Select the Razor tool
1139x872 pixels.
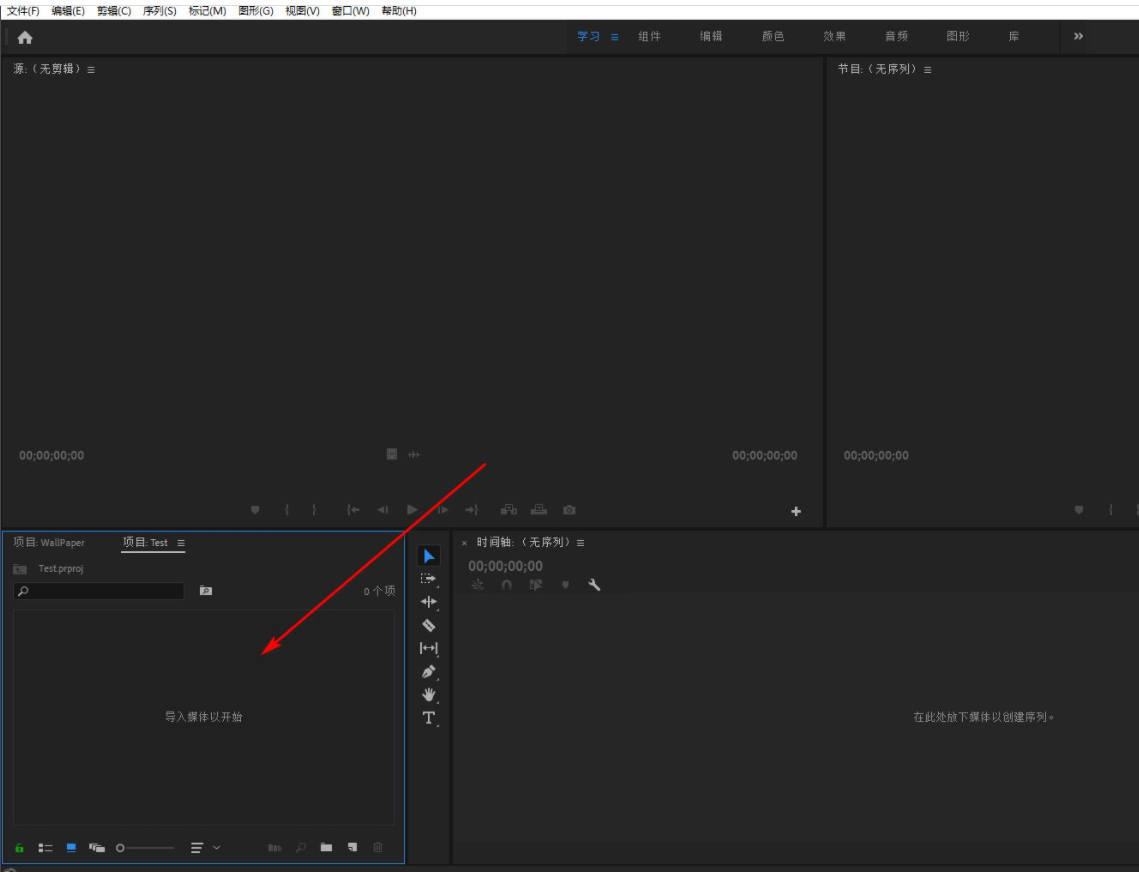pyautogui.click(x=429, y=625)
